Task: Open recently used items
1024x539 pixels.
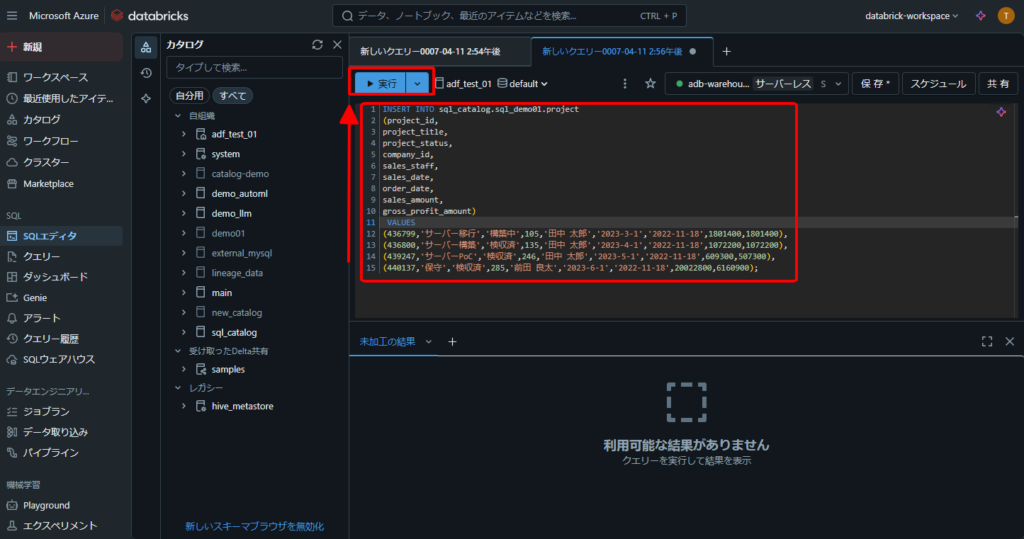Action: (x=61, y=99)
